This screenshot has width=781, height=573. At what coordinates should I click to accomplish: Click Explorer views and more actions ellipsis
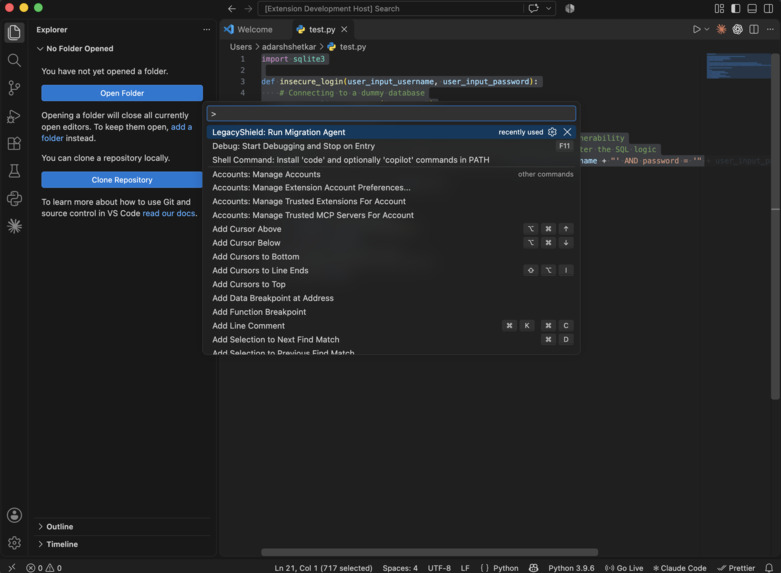click(206, 29)
